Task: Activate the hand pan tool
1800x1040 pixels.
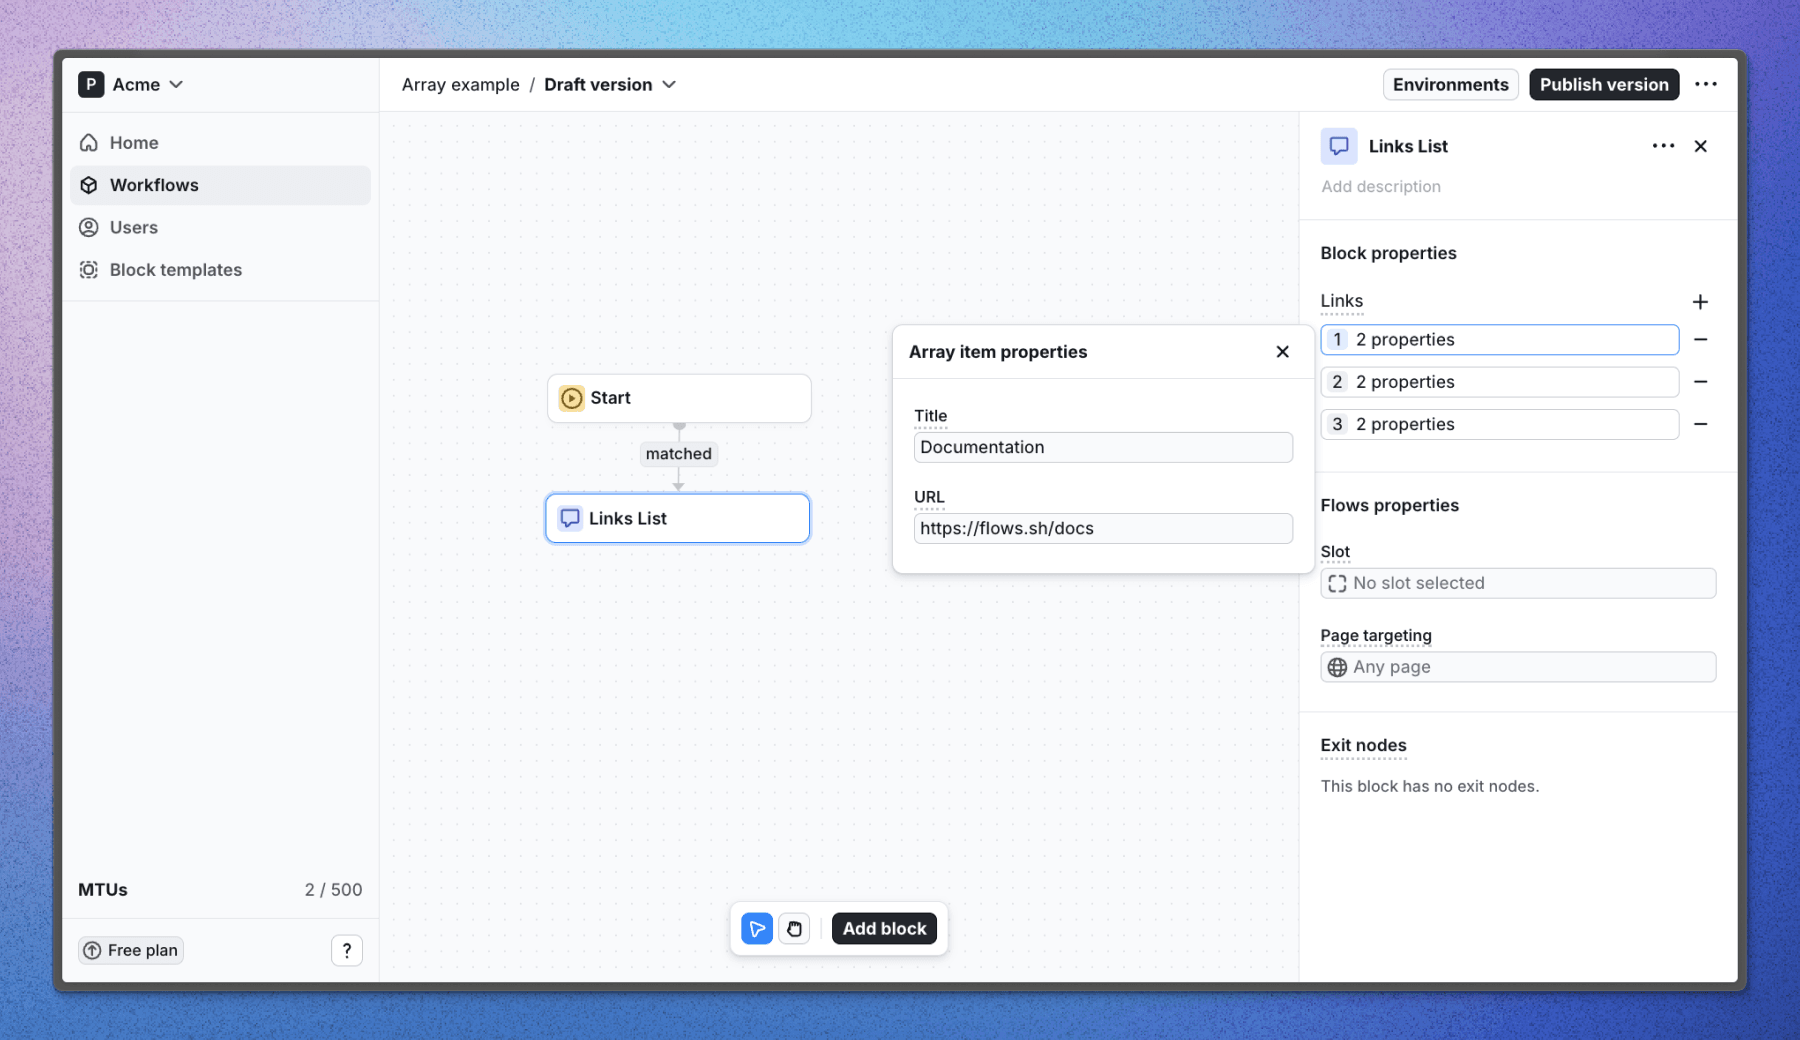Action: [794, 928]
